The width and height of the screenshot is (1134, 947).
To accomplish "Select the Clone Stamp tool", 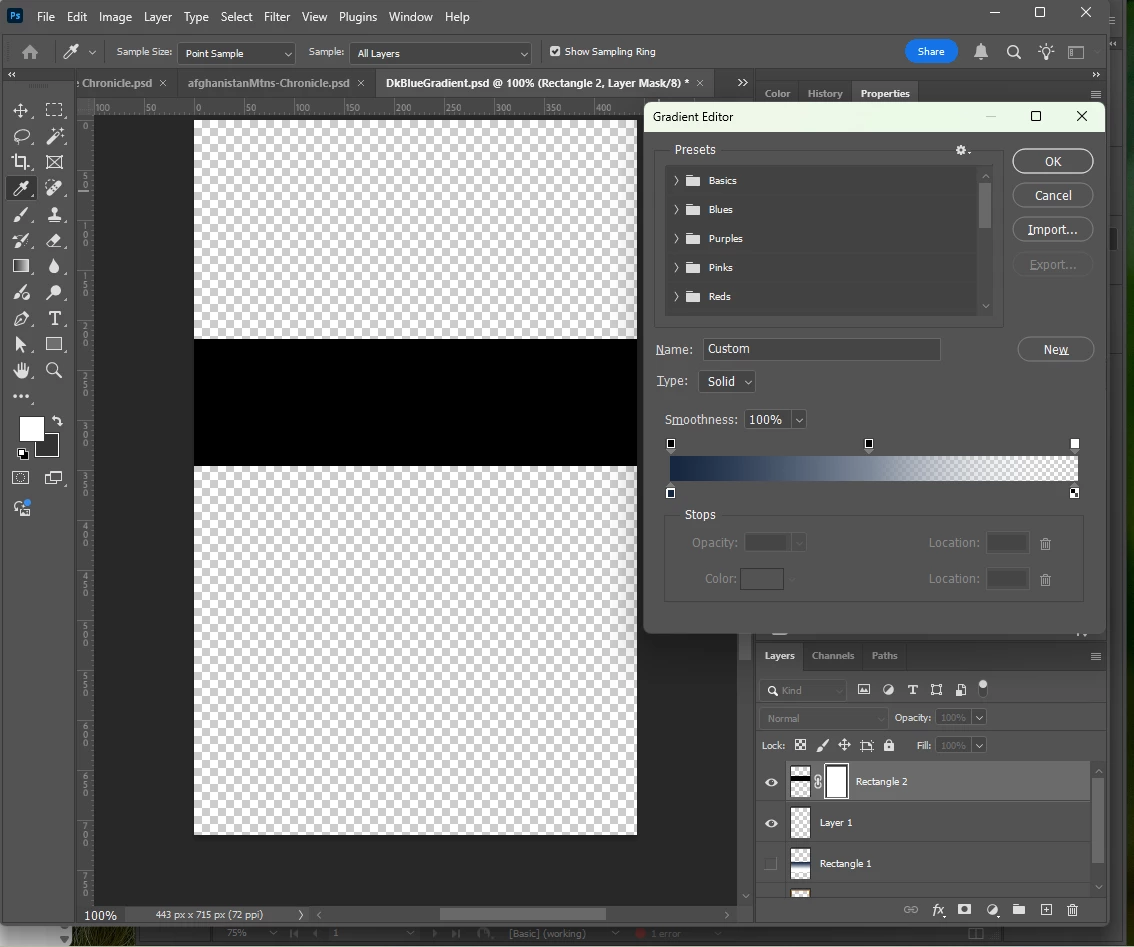I will pyautogui.click(x=54, y=214).
